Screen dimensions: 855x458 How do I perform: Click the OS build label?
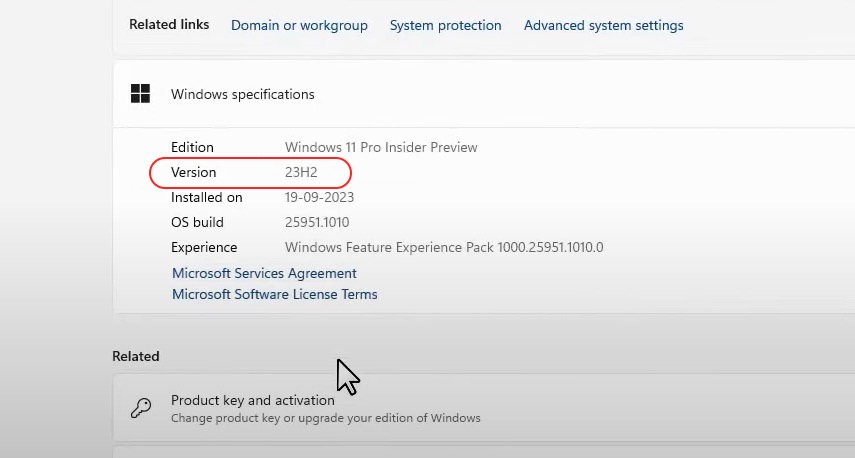tap(197, 222)
